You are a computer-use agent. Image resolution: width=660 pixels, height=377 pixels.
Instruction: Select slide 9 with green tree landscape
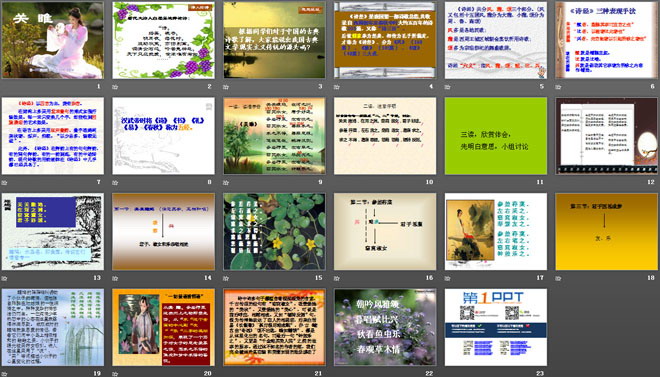274,136
